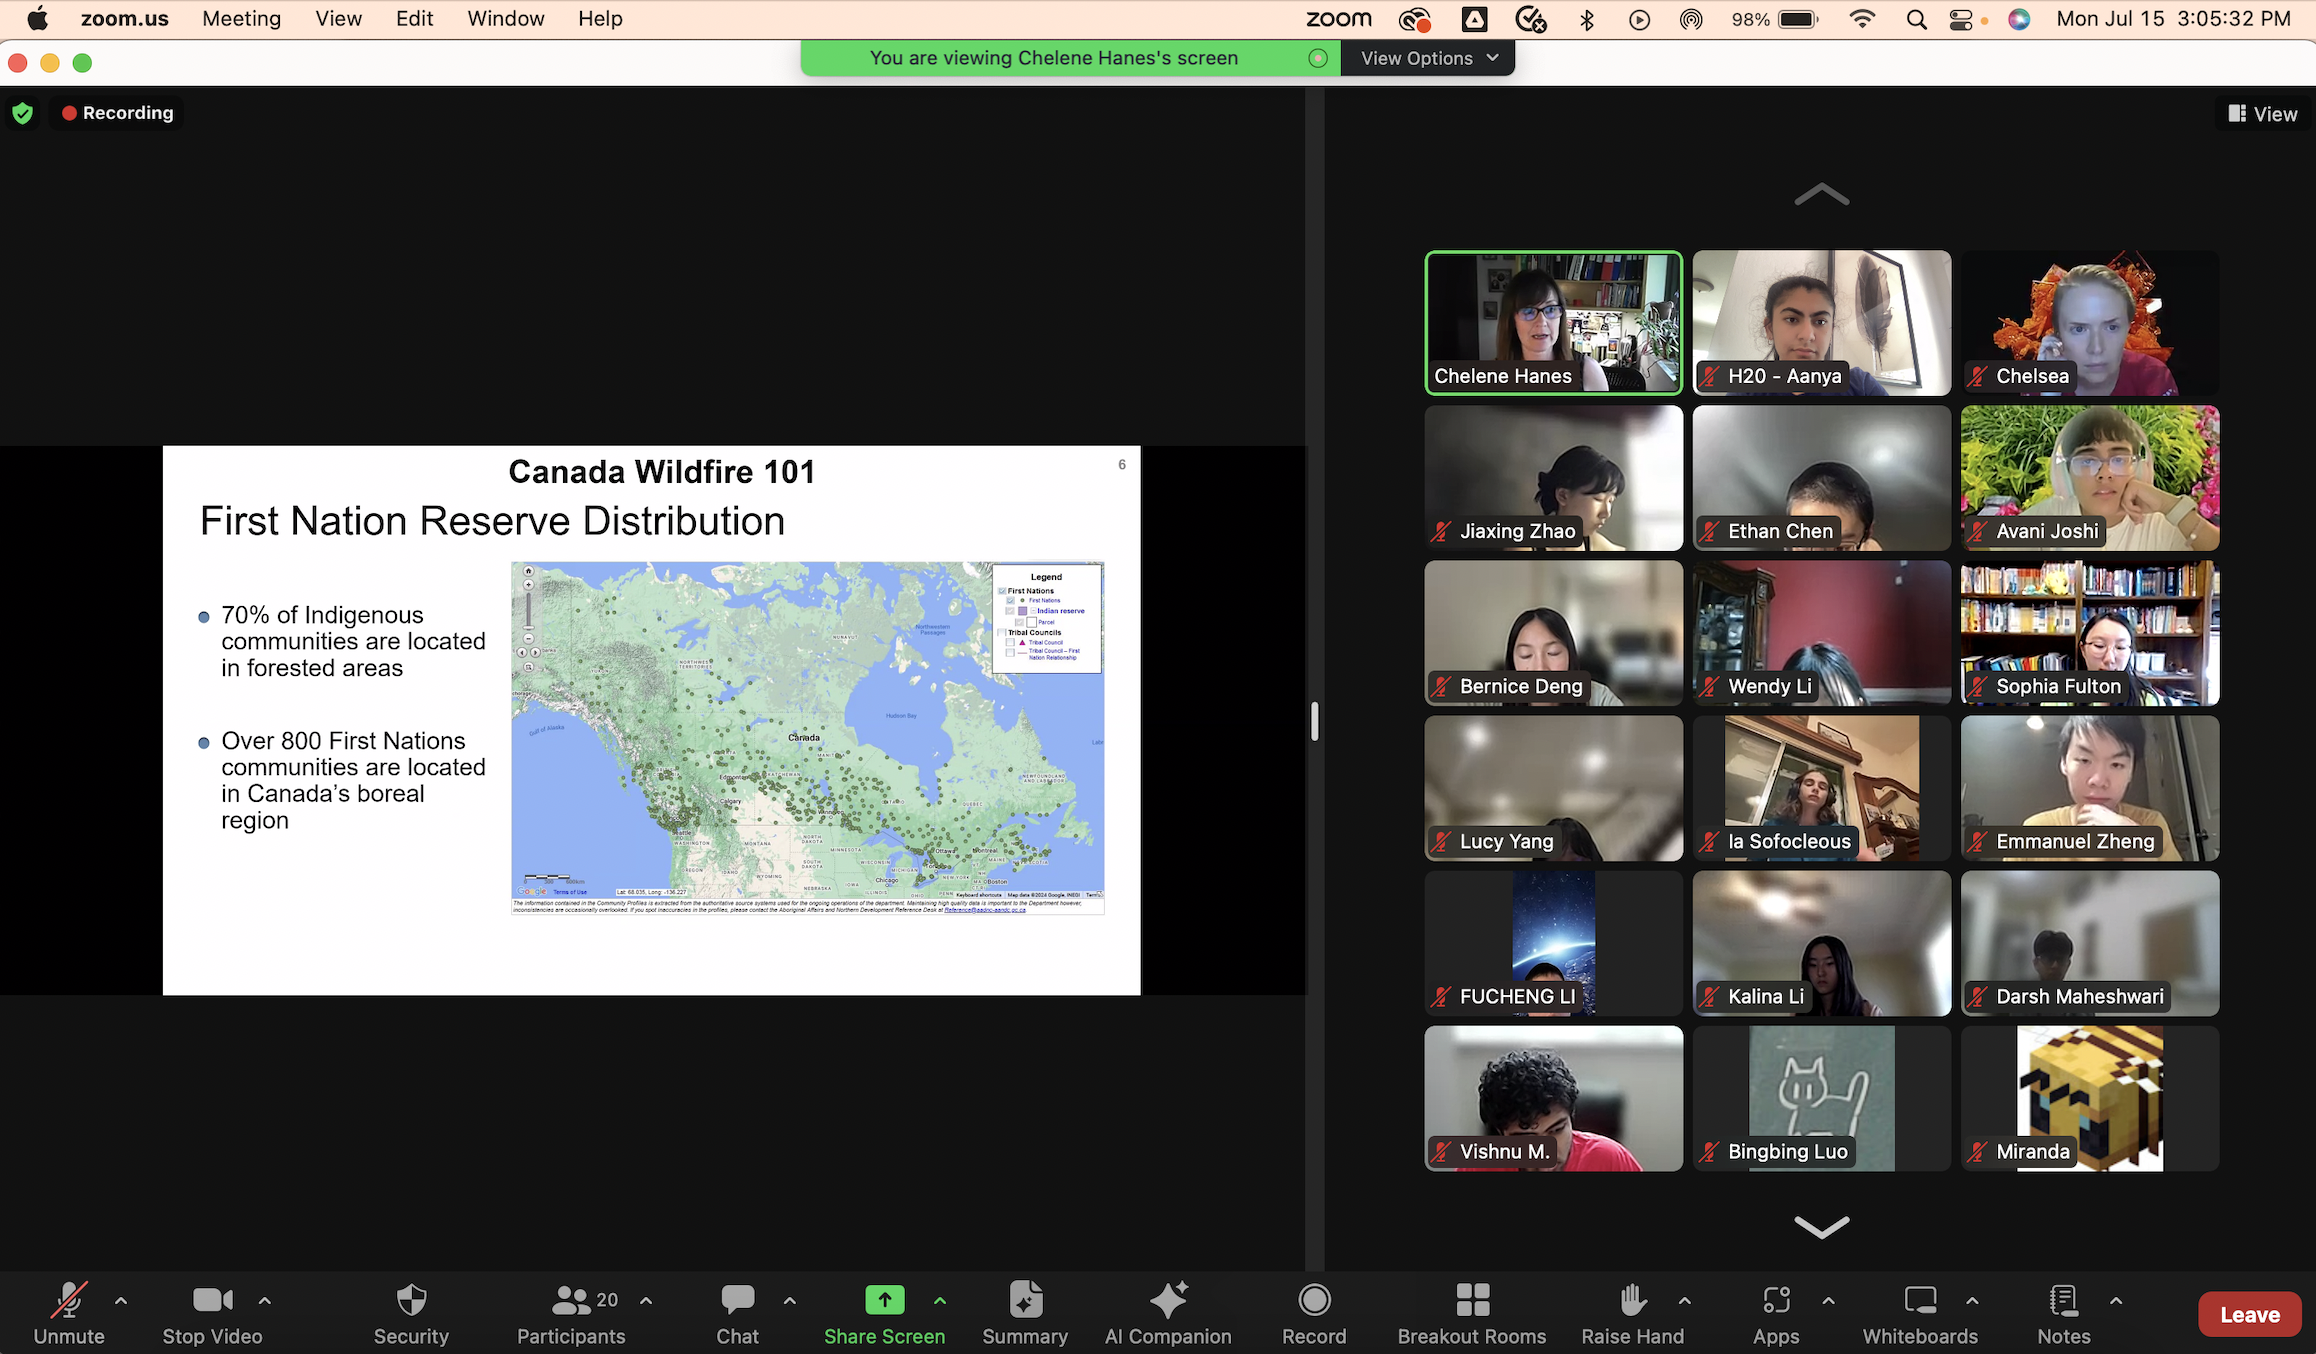2316x1354 pixels.
Task: Open Breakout Rooms
Action: (x=1472, y=1301)
